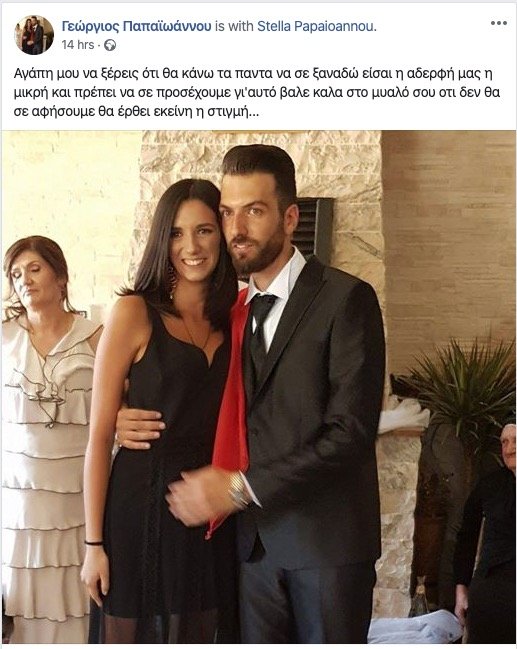Open tagged Stella Papaioannou profile link

pyautogui.click(x=317, y=26)
